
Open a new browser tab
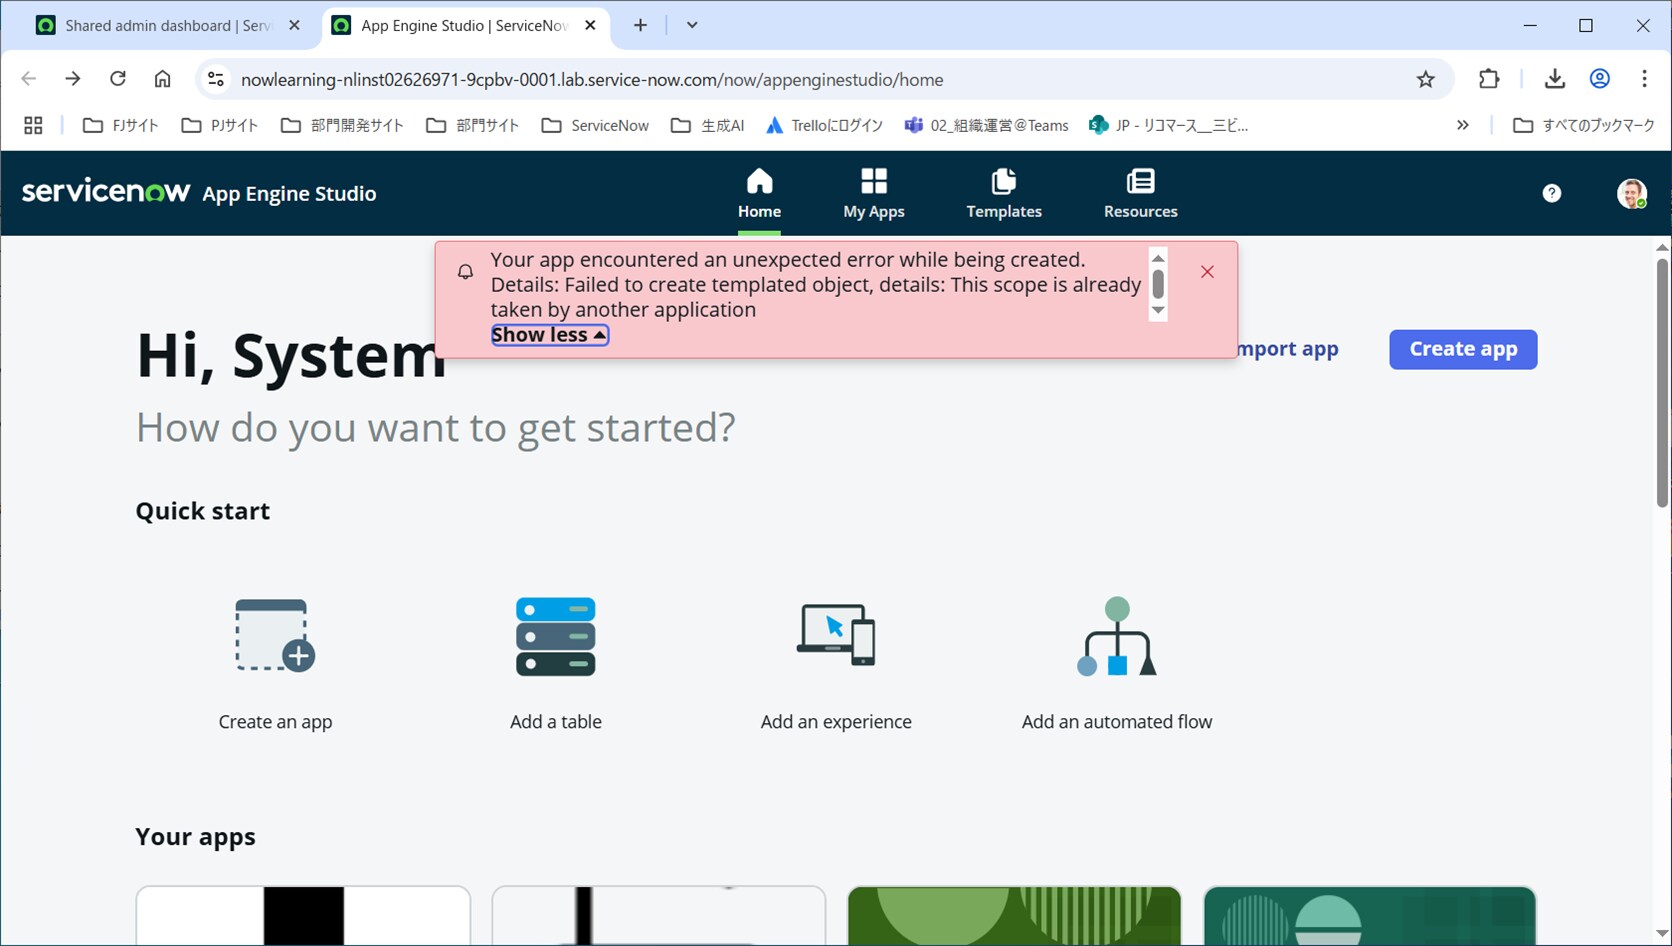pos(640,26)
